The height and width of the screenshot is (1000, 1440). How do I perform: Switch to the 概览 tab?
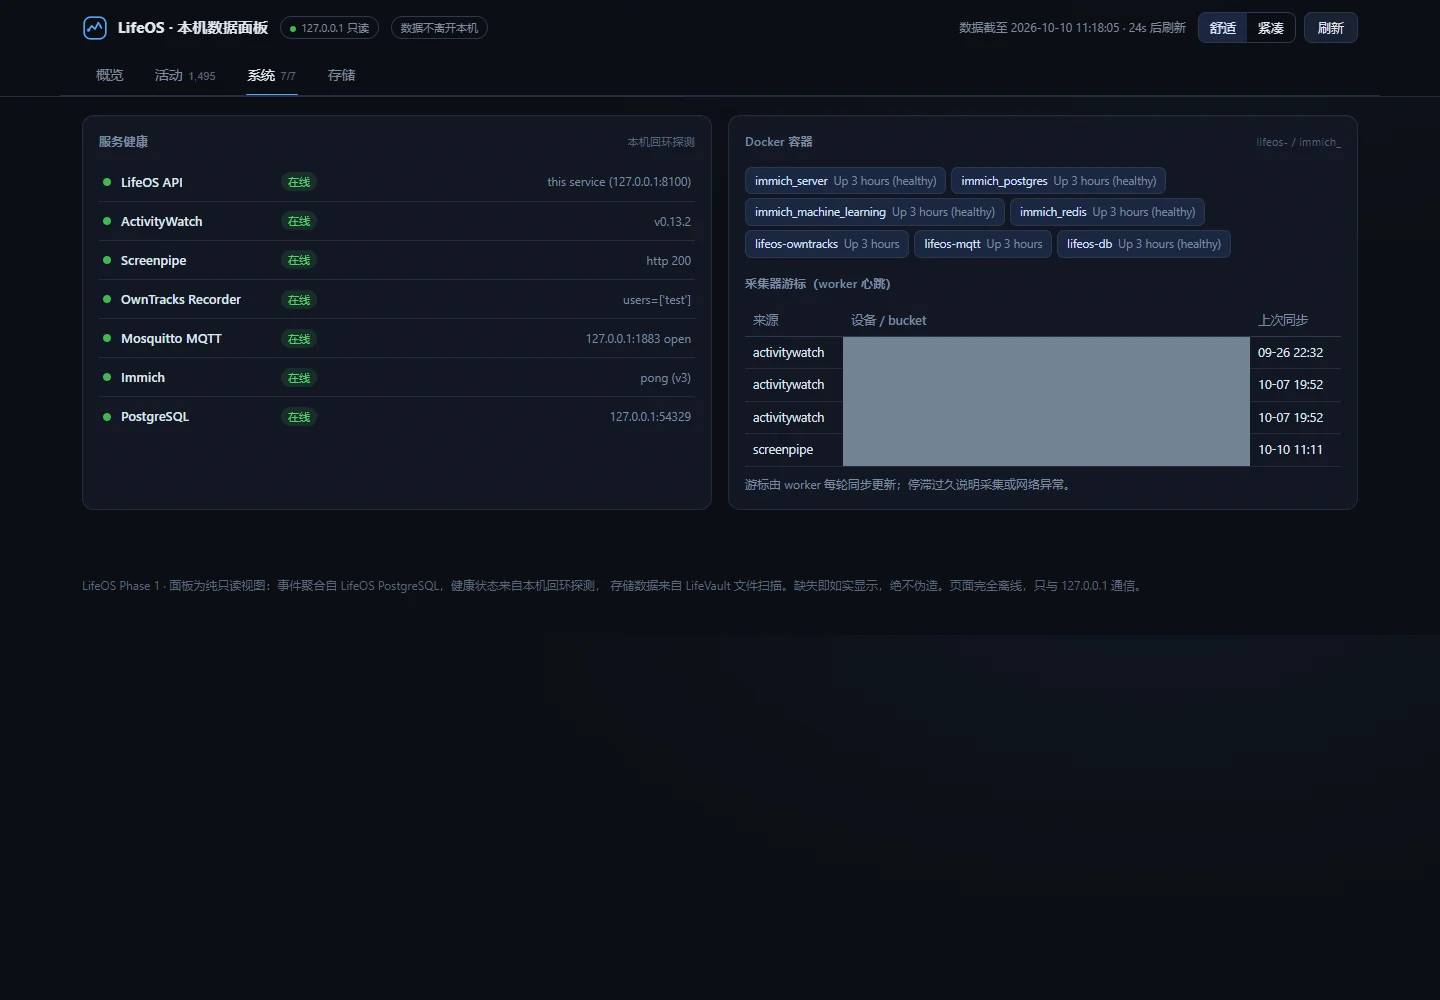(110, 75)
